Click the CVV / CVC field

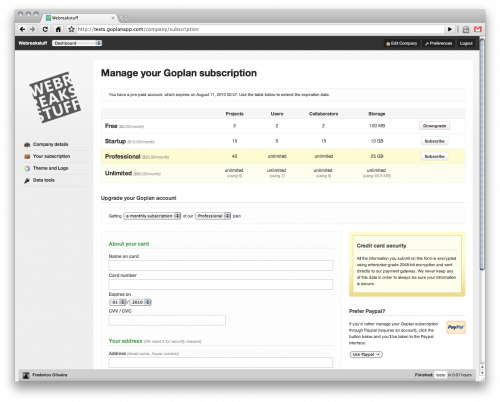tap(167, 320)
